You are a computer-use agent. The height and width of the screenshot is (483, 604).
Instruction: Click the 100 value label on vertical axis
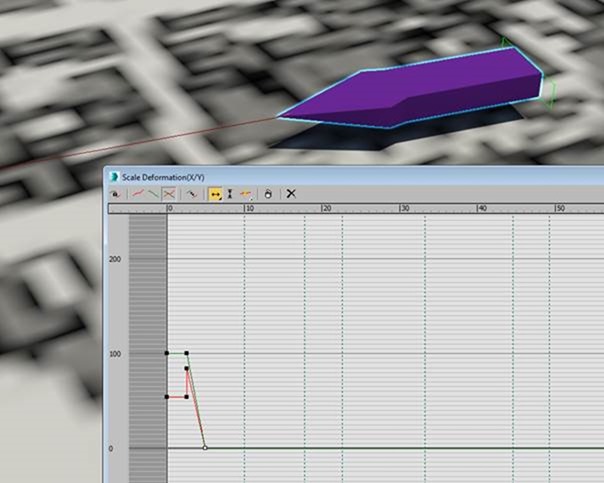[115, 354]
